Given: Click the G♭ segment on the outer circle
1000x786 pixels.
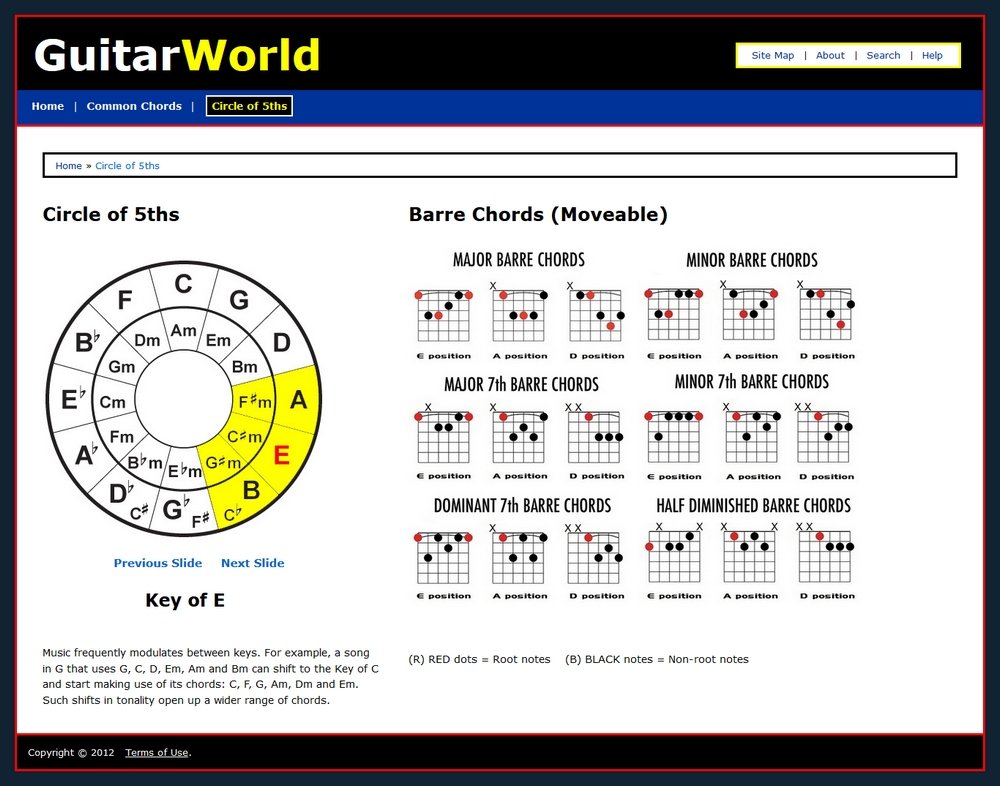Looking at the screenshot, I should click(x=176, y=509).
